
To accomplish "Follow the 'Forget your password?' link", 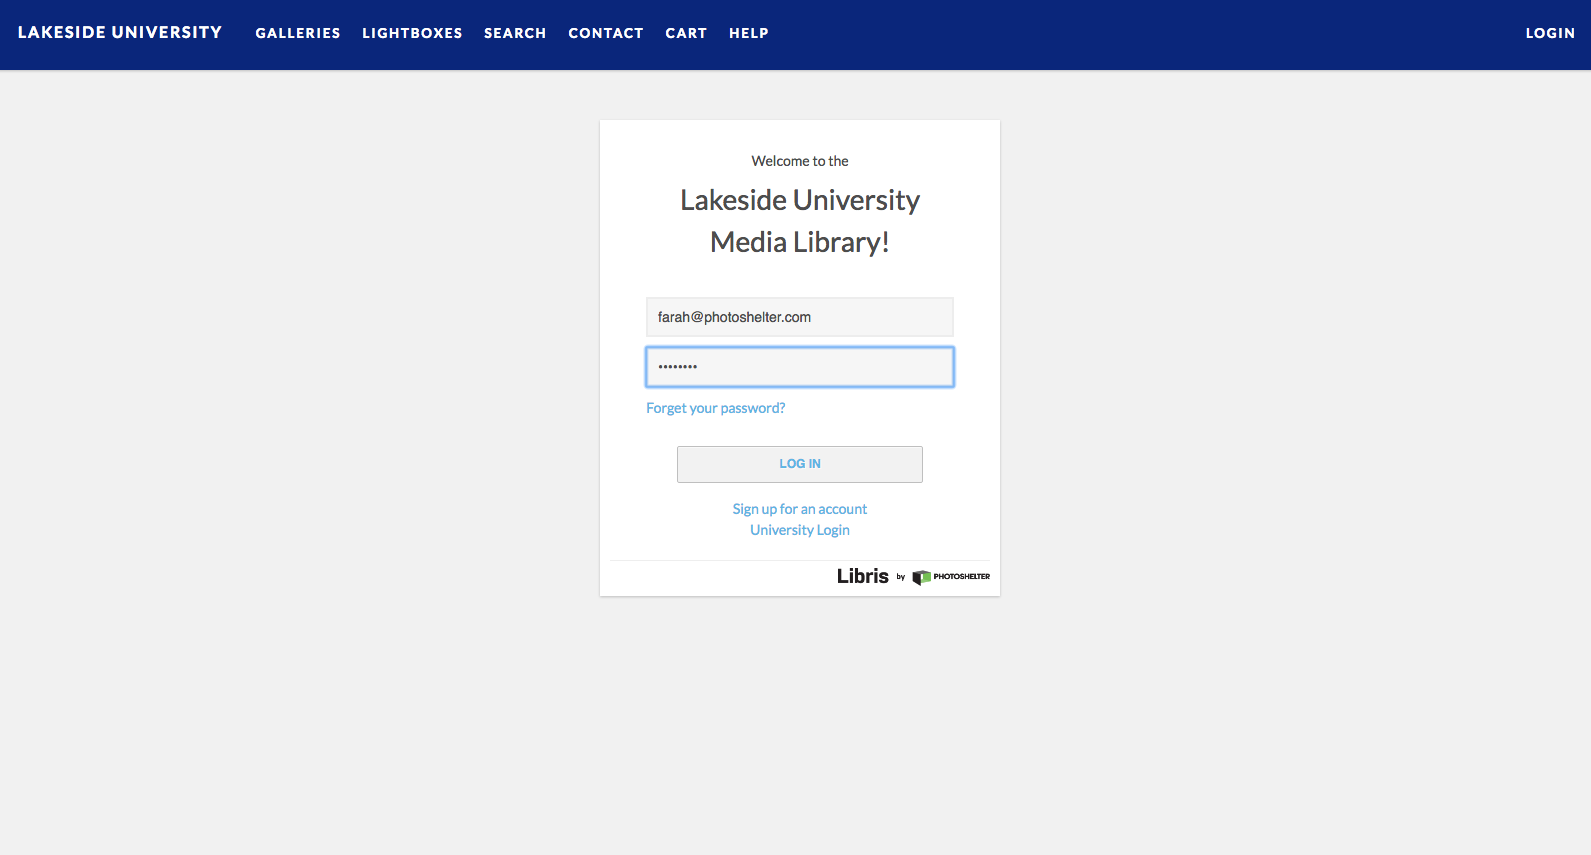I will [715, 408].
